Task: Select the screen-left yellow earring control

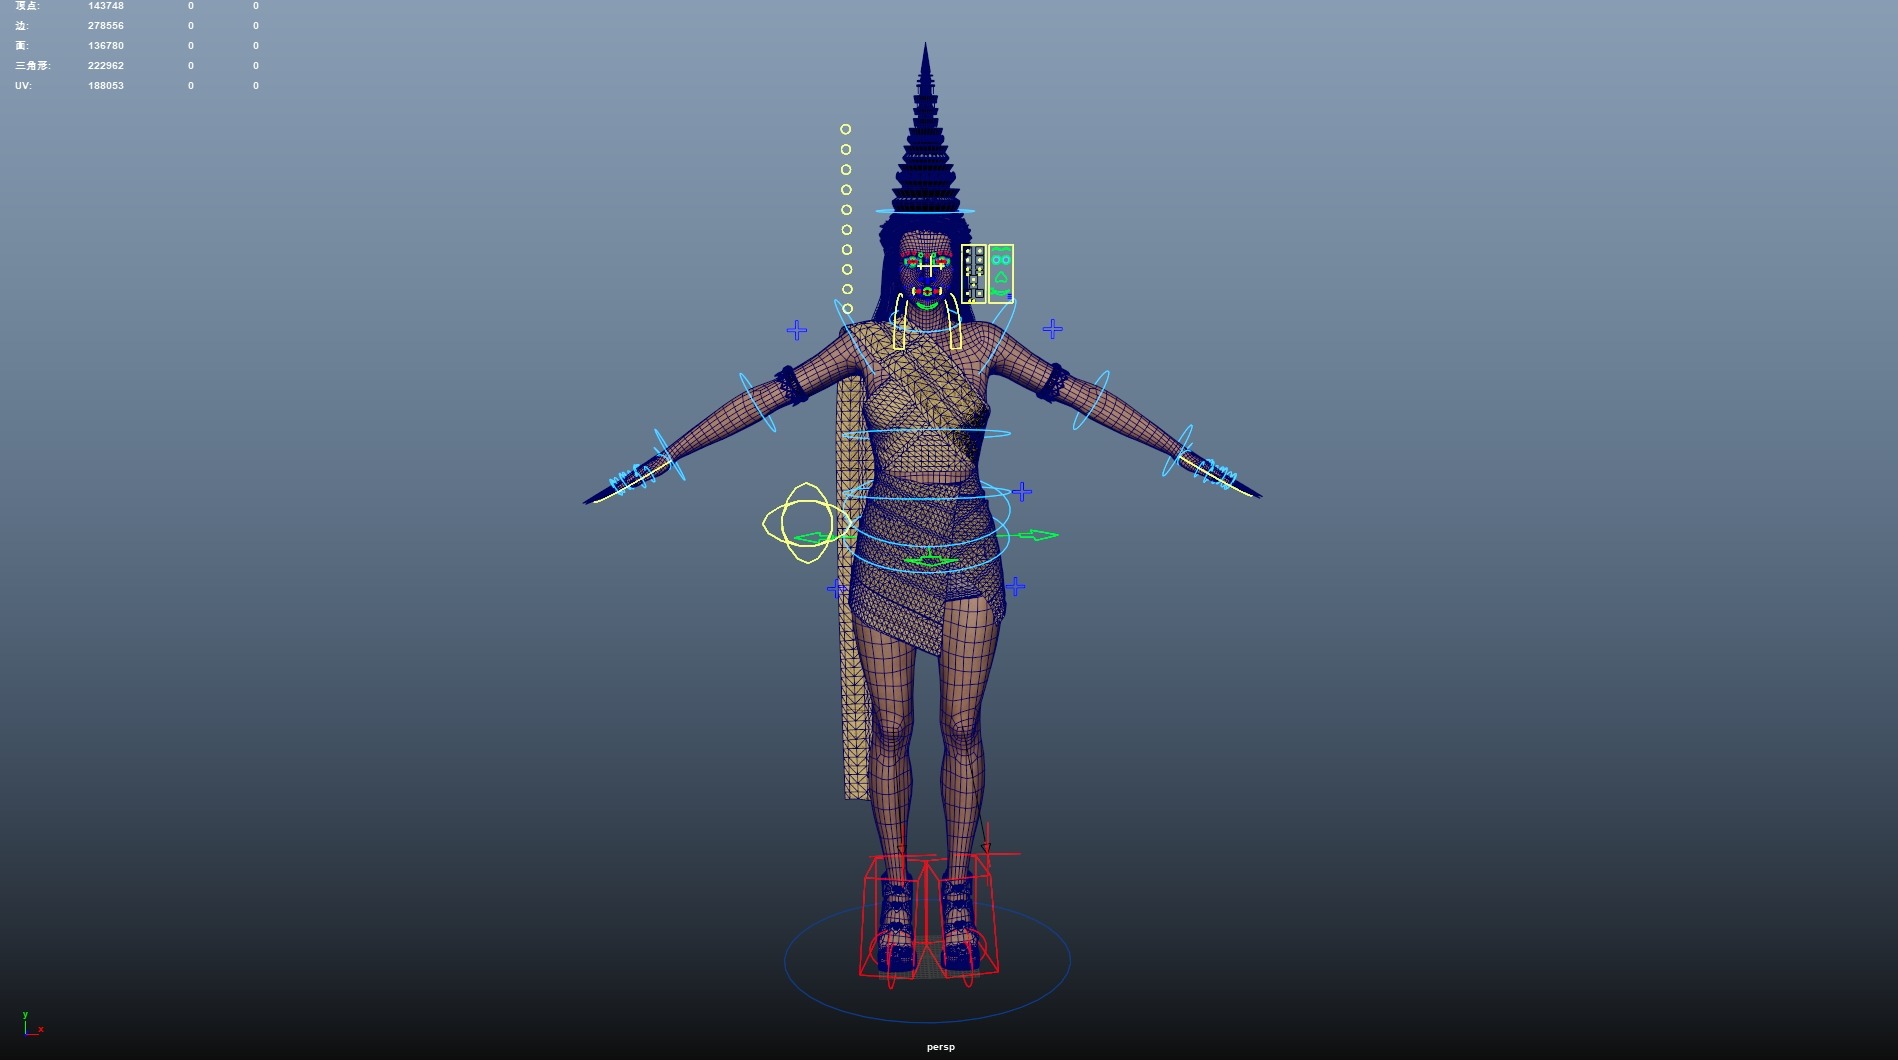Action: (899, 322)
